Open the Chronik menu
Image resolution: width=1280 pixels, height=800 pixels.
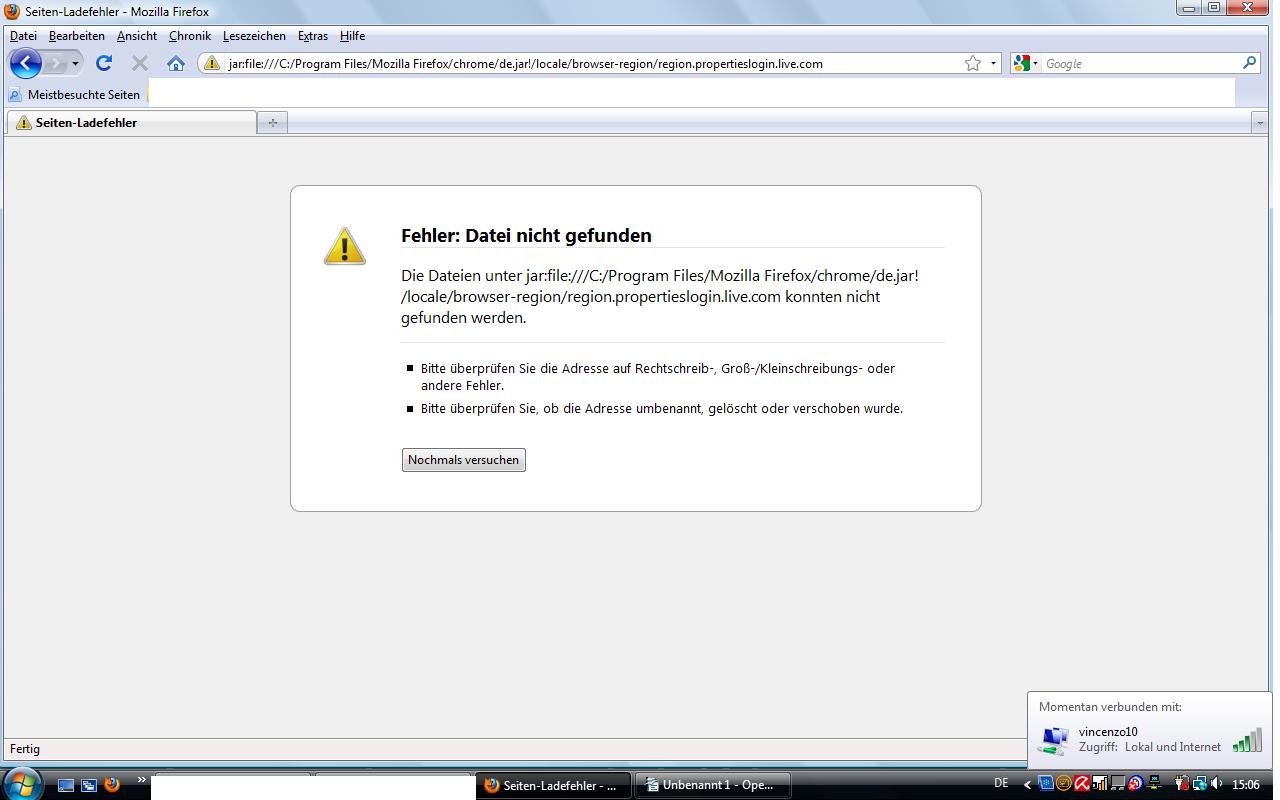point(190,36)
